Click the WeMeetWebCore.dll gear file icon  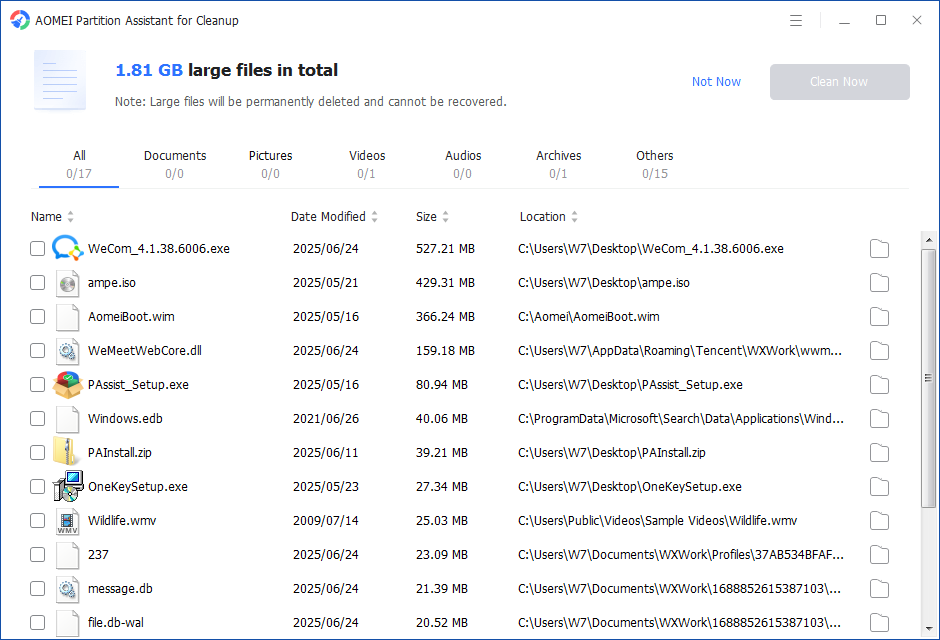(67, 351)
